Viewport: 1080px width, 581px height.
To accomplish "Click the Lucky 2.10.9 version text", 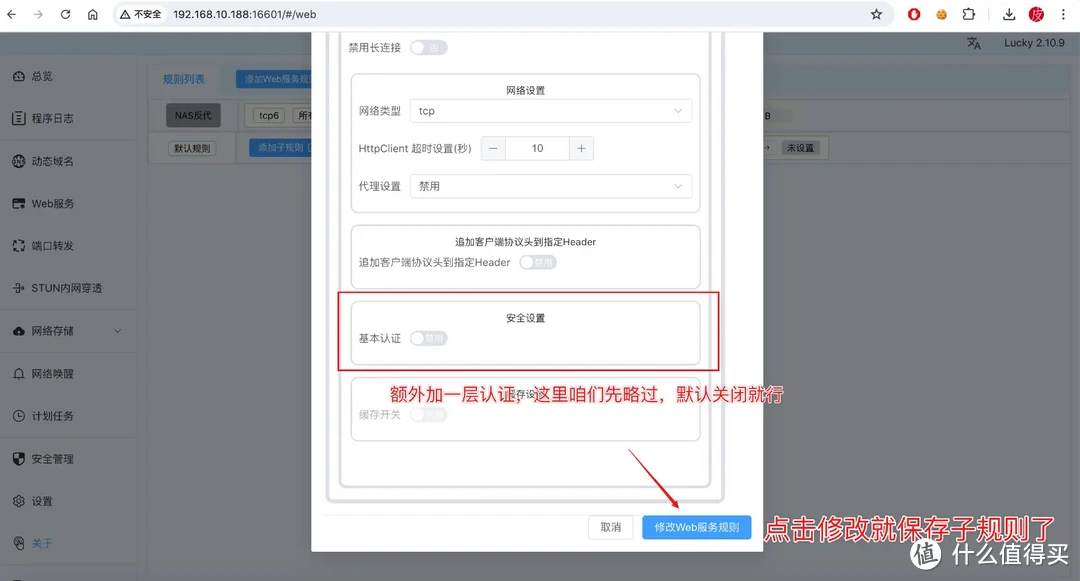I will coord(1034,43).
